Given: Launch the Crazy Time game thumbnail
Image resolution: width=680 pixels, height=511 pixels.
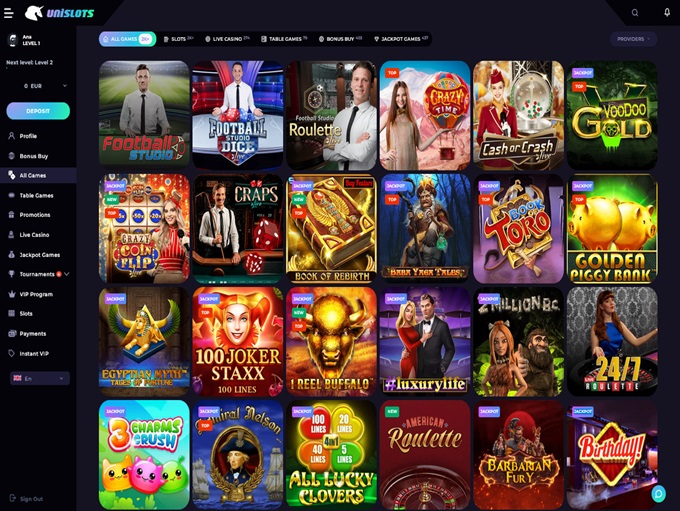Looking at the screenshot, I should click(425, 115).
